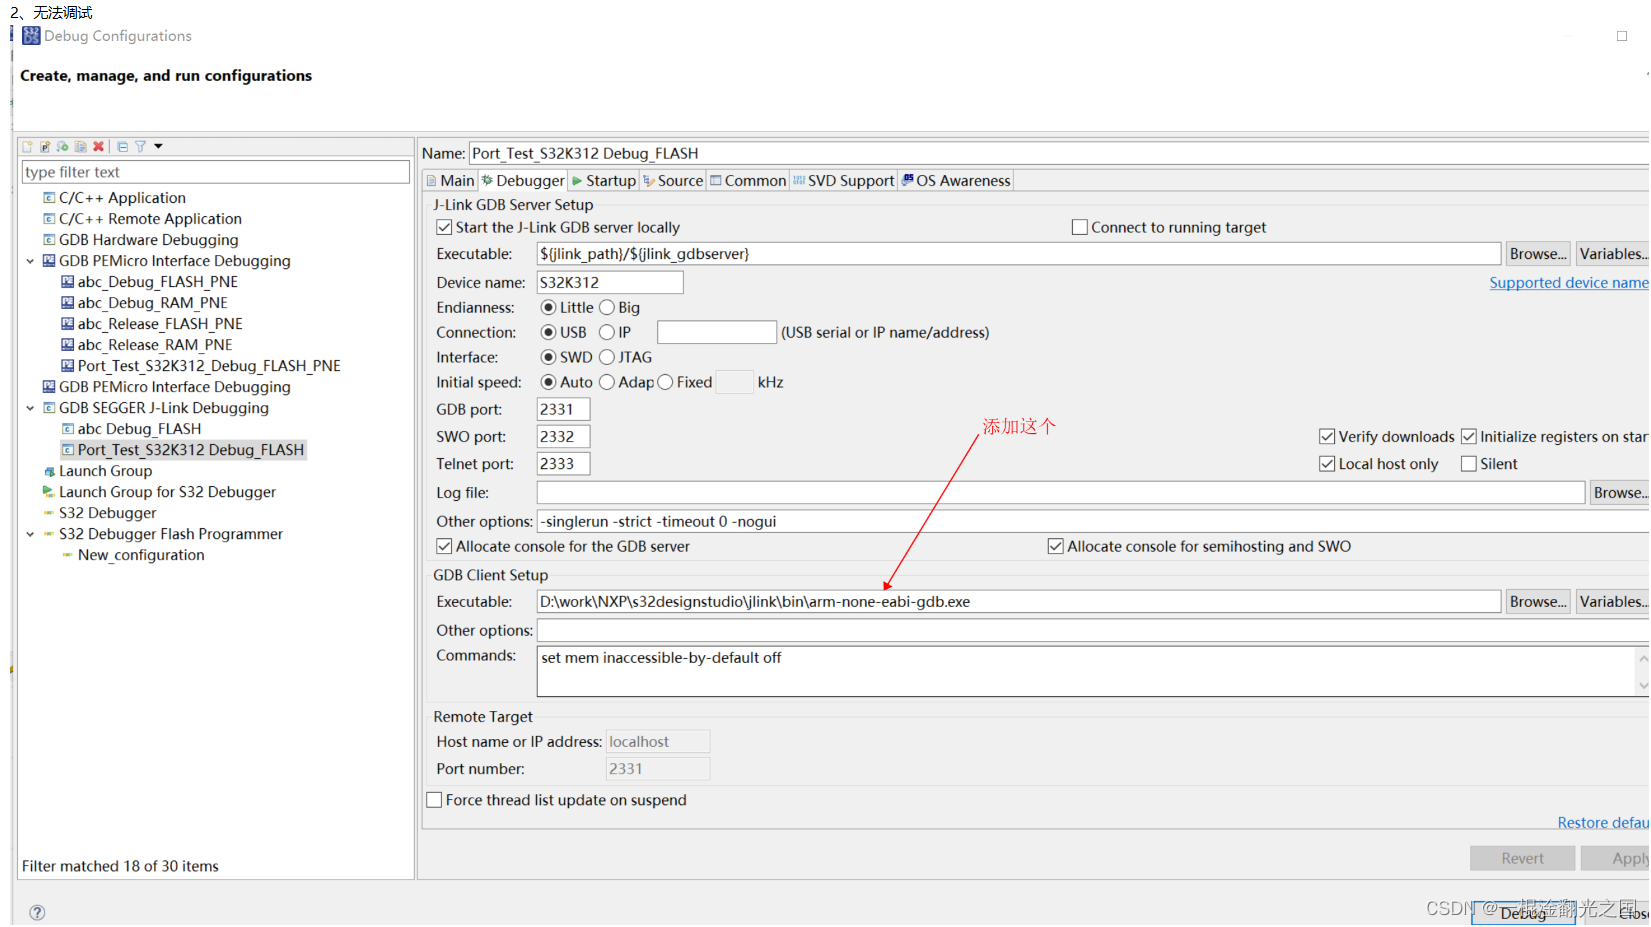Click Variables for GDB client executable

1612,602
